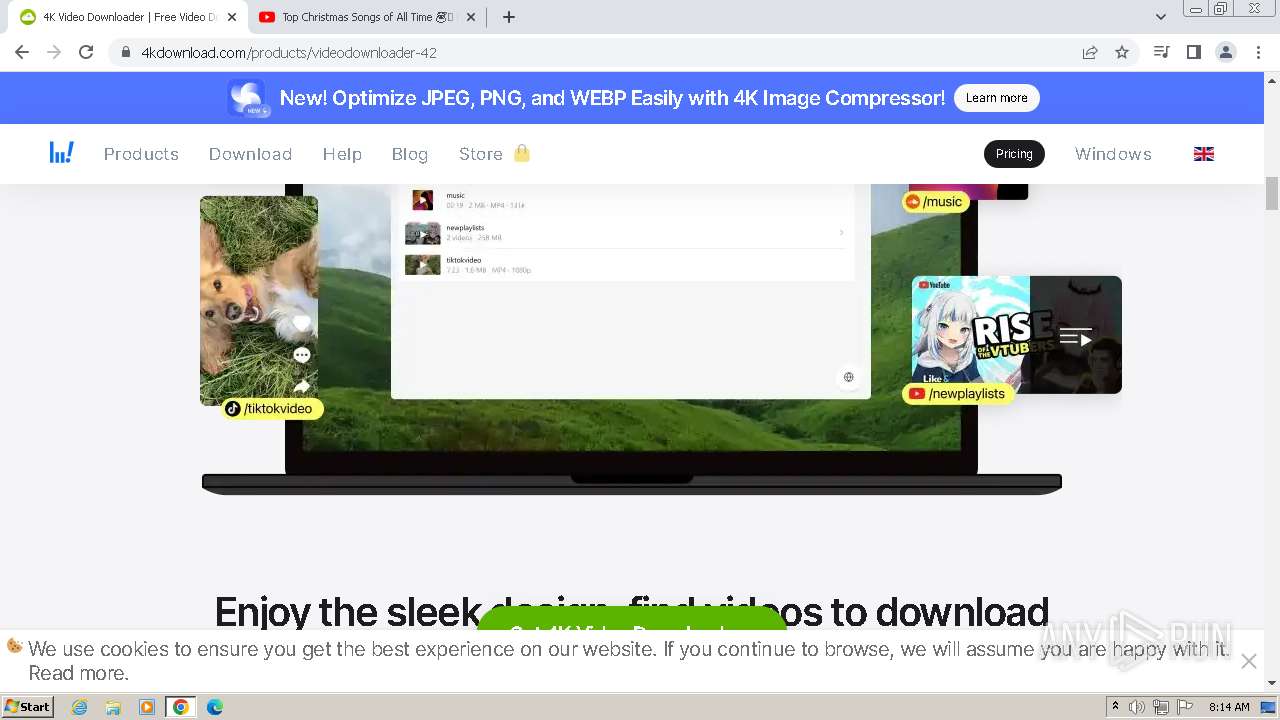1280x720 pixels.
Task: Click the globe icon in app mockup
Action: [848, 377]
